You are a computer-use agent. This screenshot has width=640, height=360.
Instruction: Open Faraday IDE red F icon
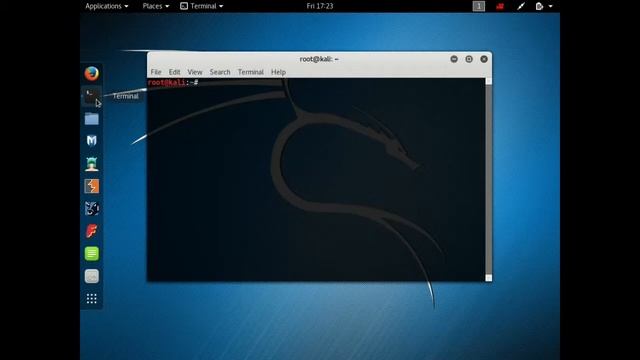91,231
